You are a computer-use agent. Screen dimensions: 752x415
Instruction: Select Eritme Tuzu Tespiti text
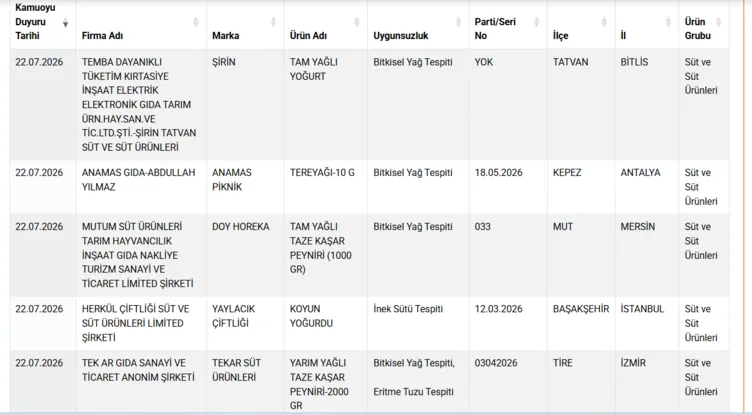(x=413, y=392)
